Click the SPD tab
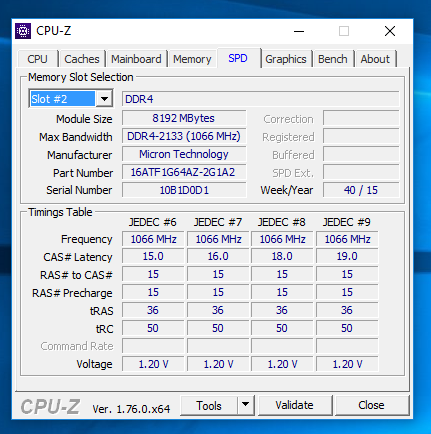Screen dimensions: 431x434 click(x=238, y=58)
